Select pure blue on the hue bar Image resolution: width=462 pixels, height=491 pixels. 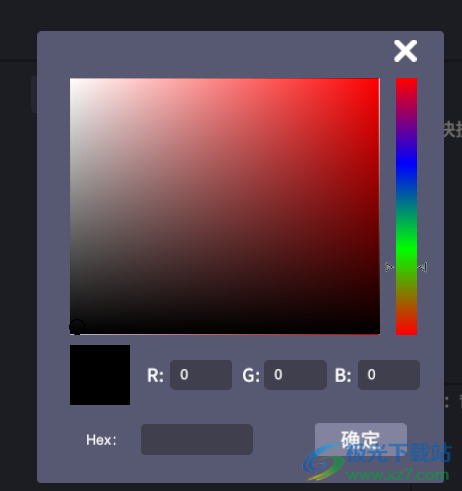[406, 164]
